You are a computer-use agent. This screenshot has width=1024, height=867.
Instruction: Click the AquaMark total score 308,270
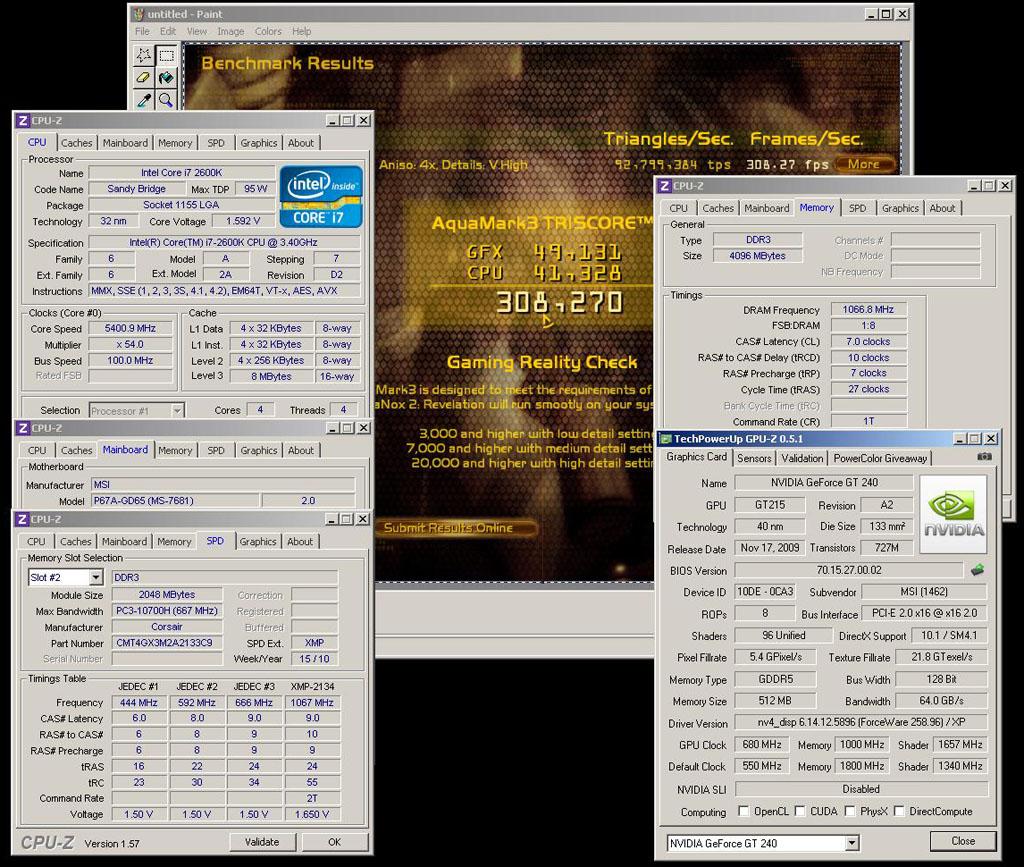[x=560, y=302]
